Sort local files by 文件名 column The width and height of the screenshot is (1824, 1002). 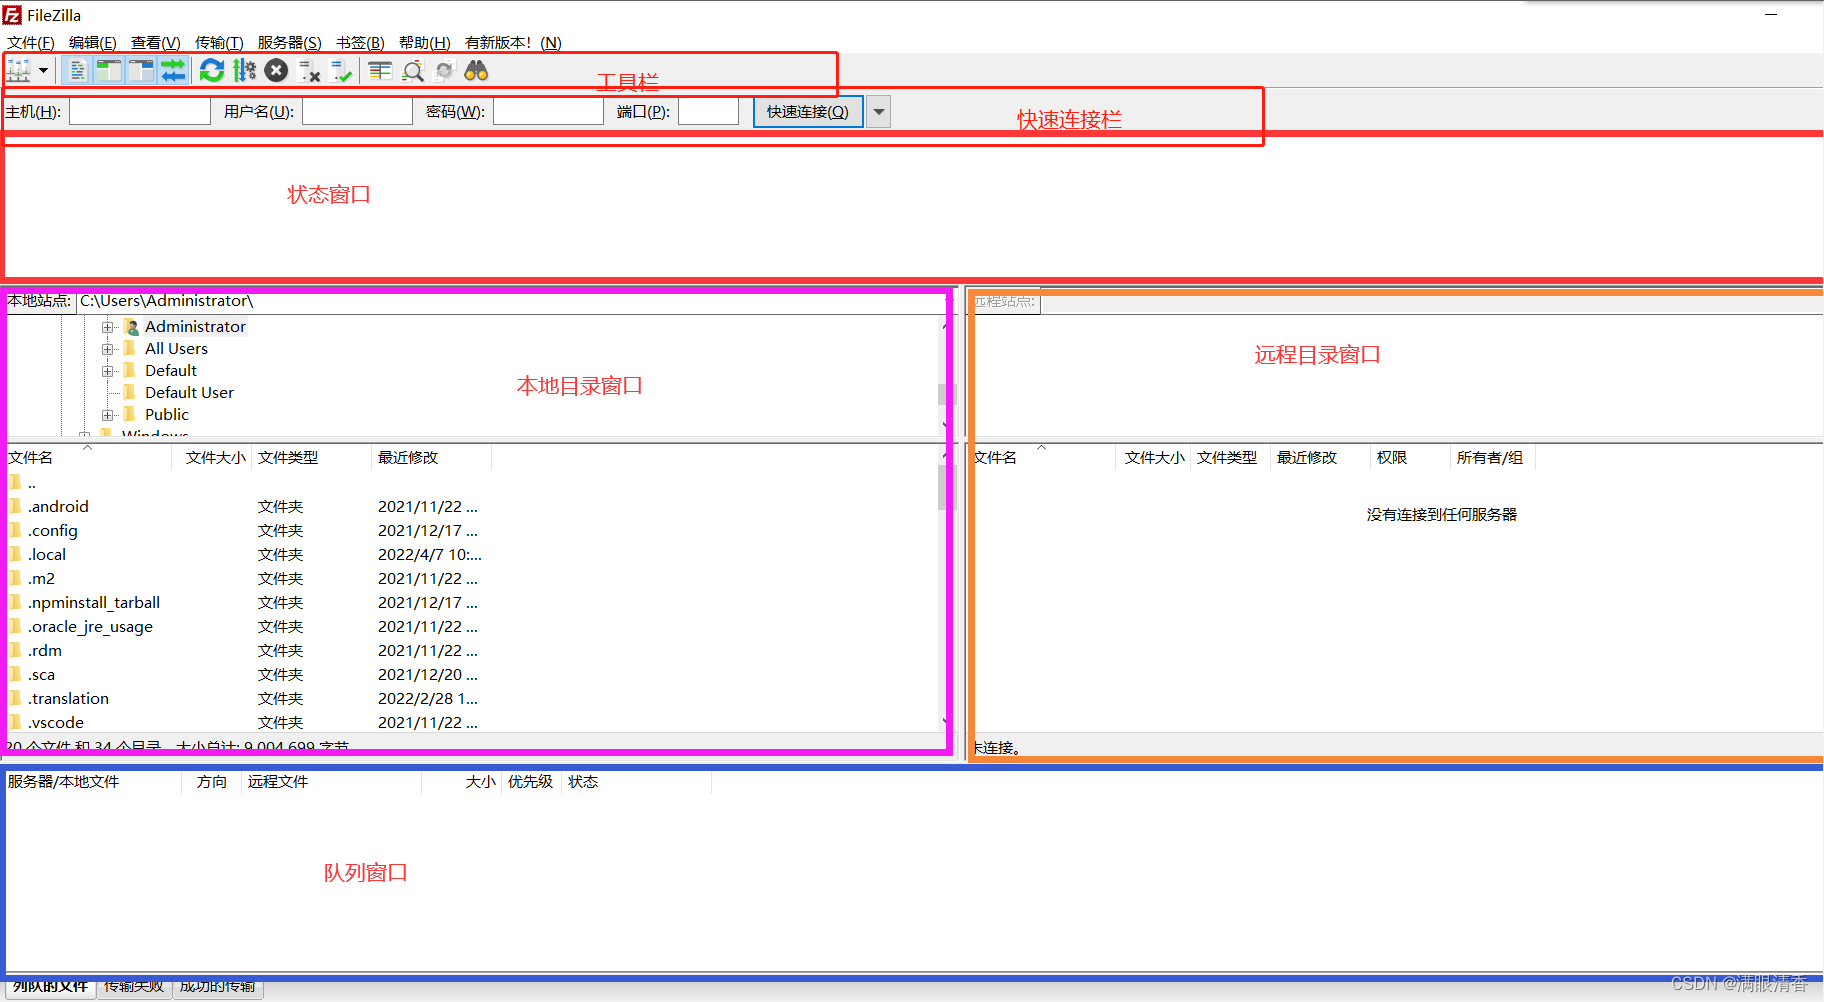point(88,458)
